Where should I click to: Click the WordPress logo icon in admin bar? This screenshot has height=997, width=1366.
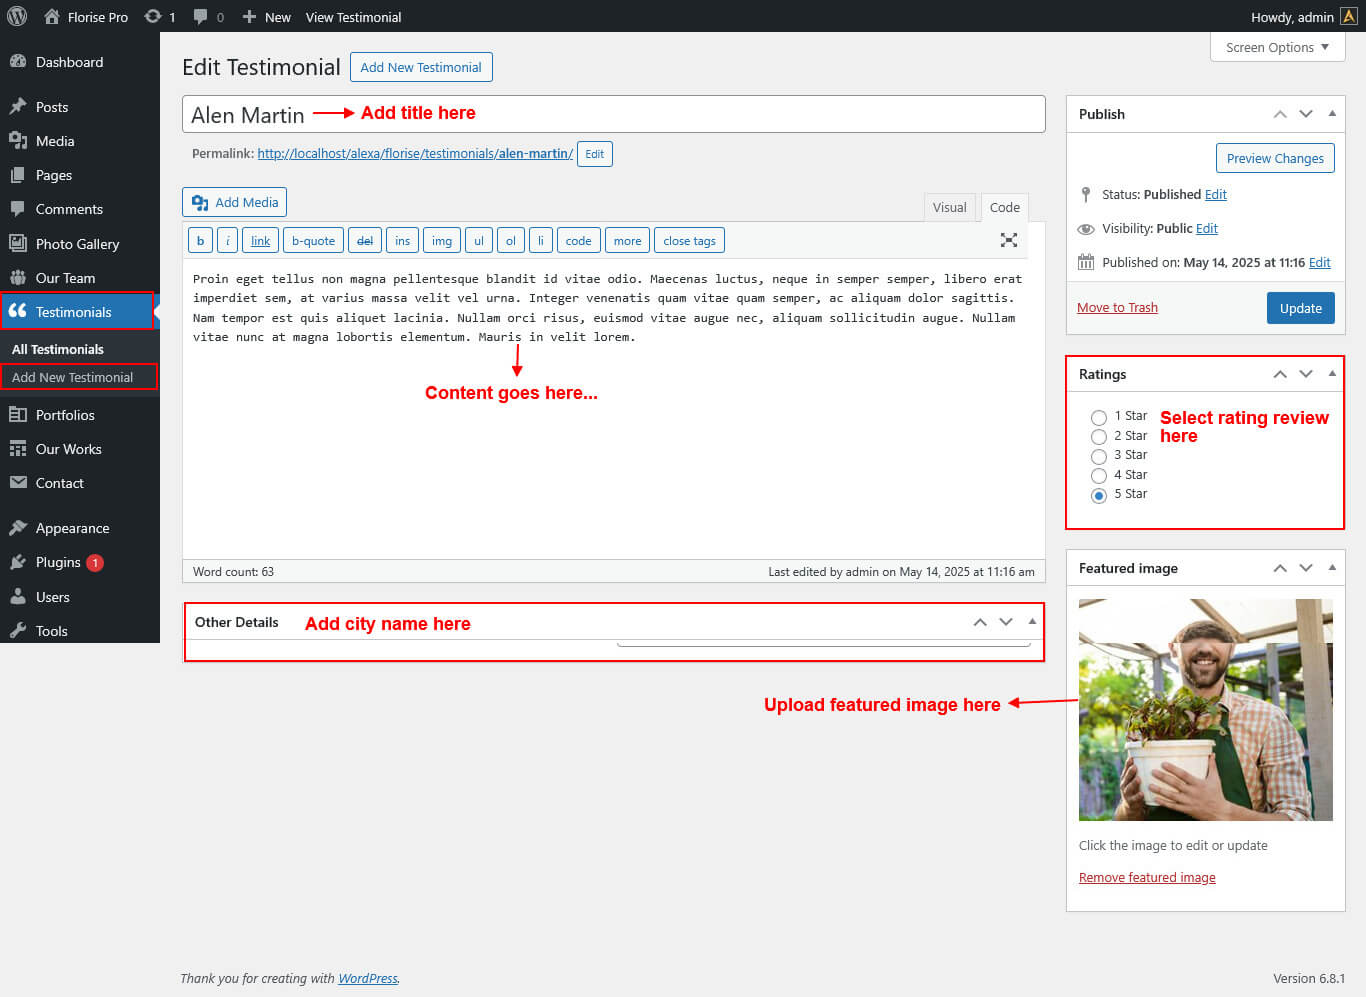(x=17, y=17)
